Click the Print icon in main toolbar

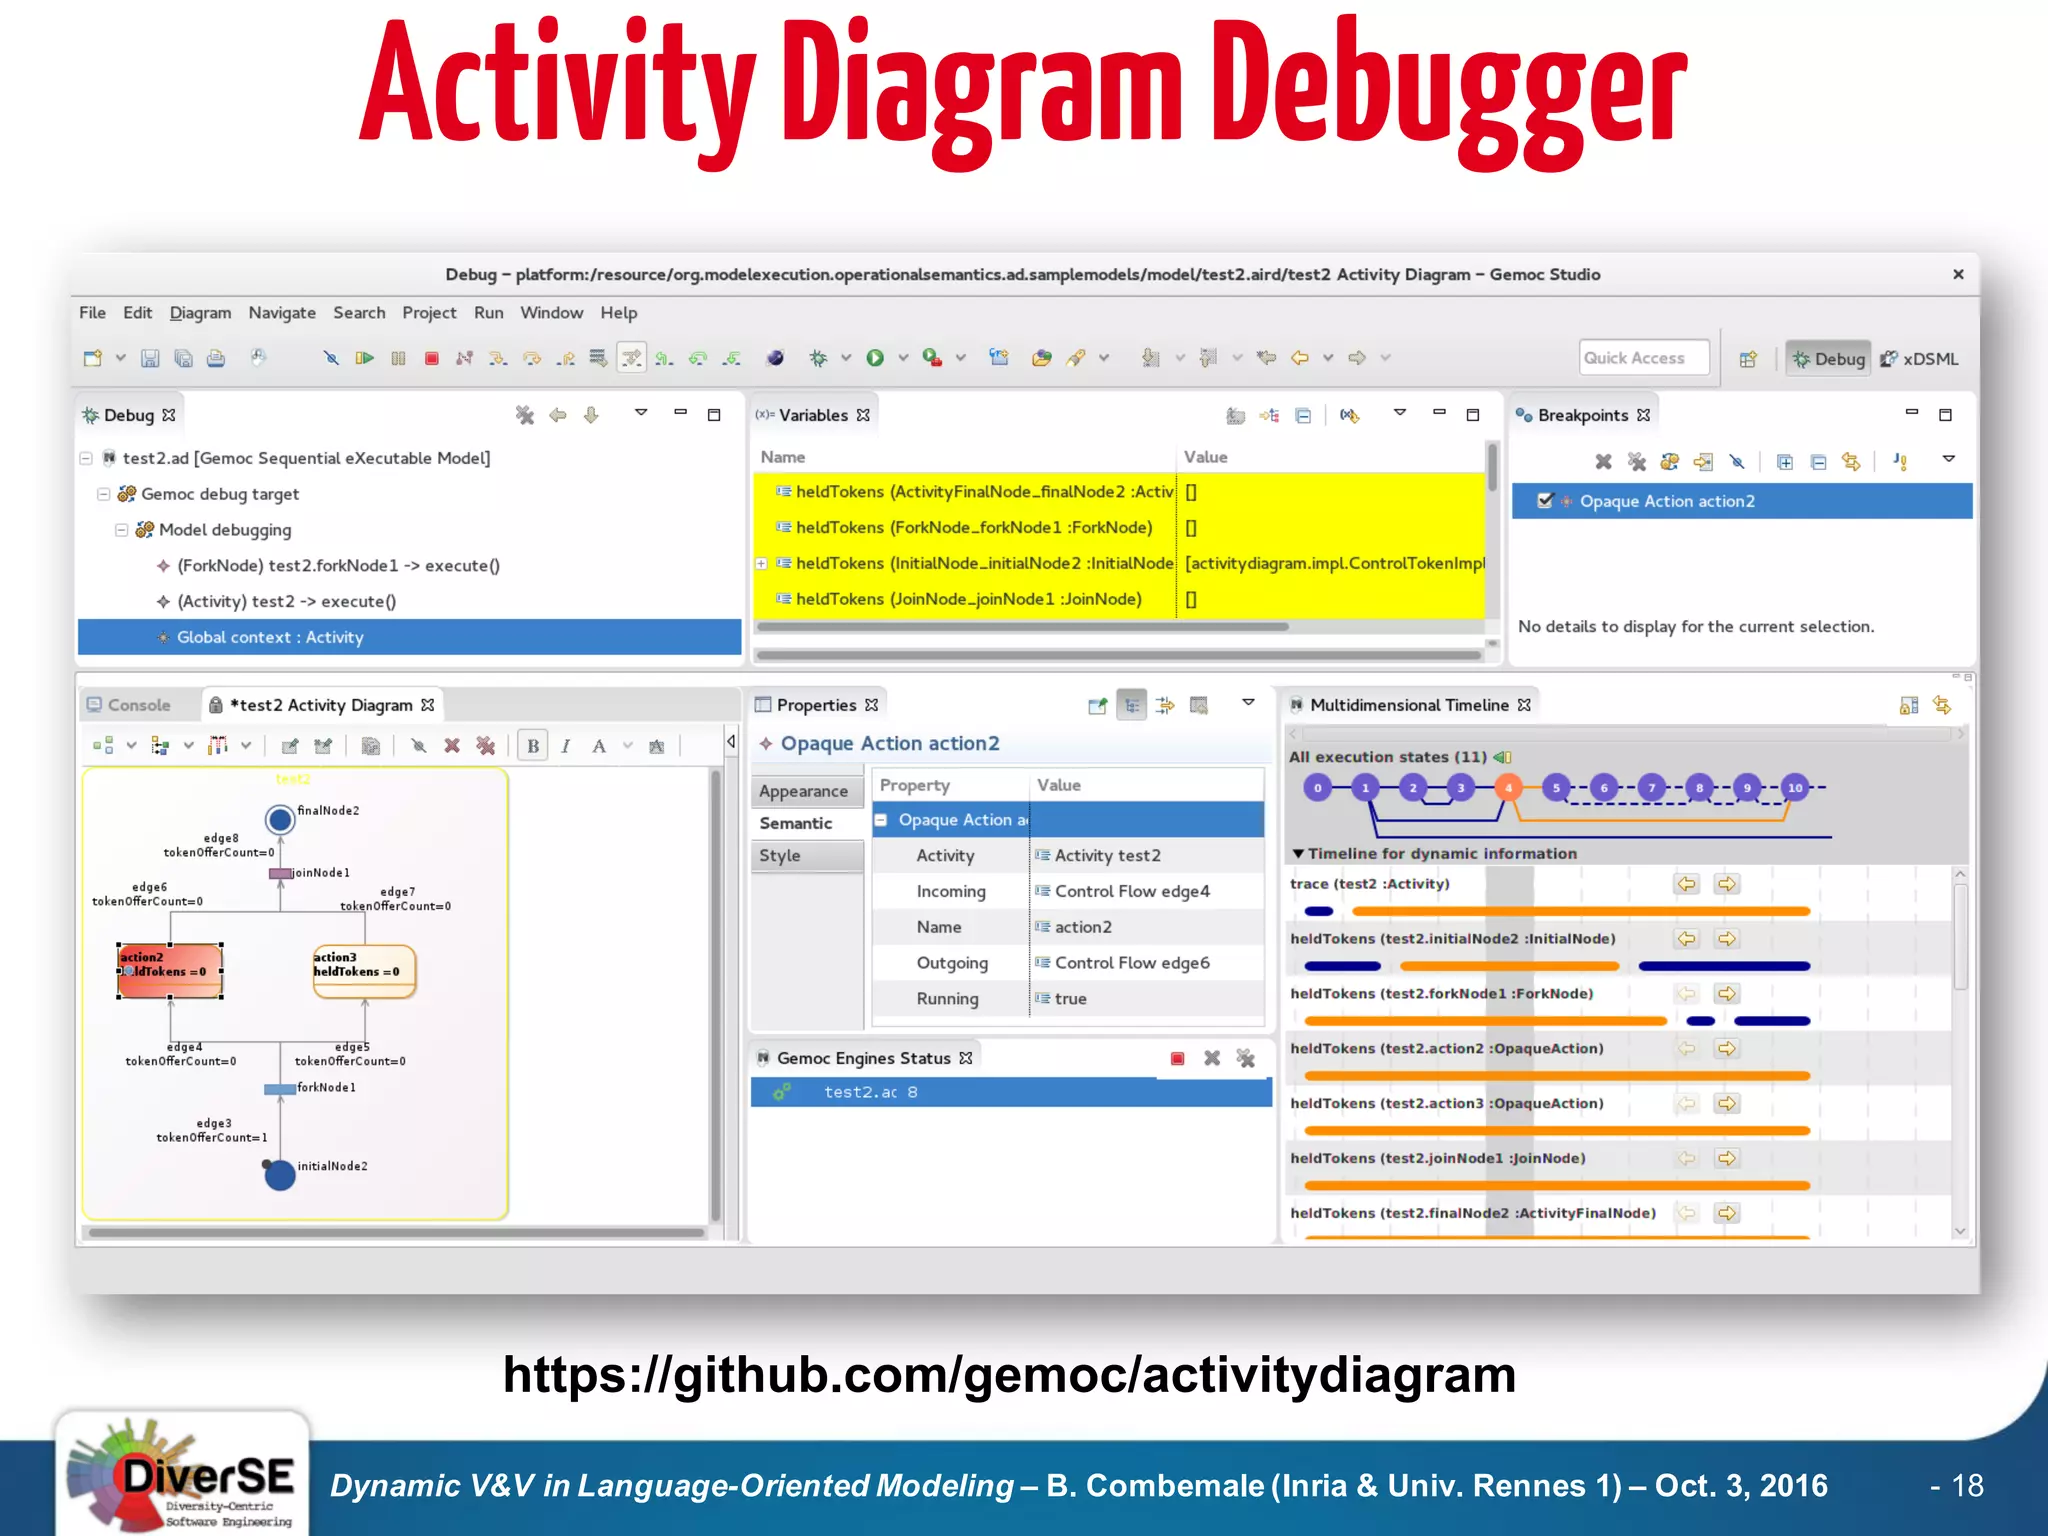click(216, 358)
